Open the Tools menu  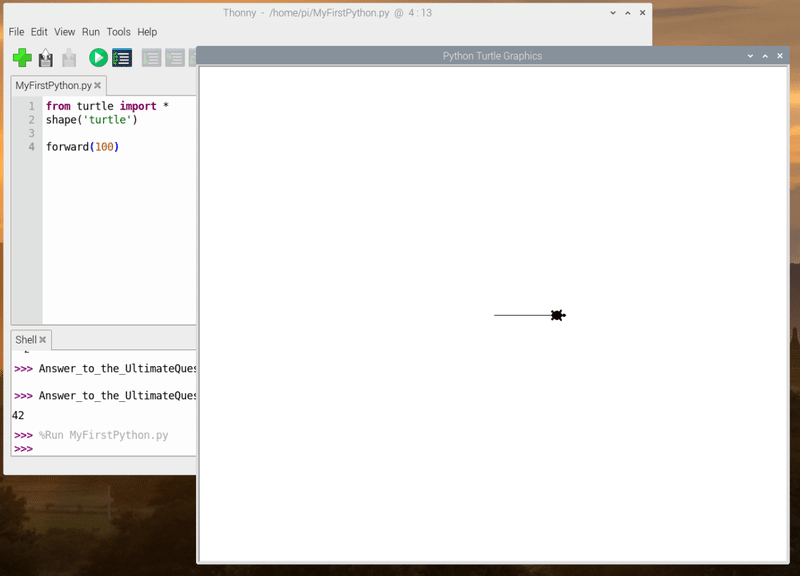(118, 32)
